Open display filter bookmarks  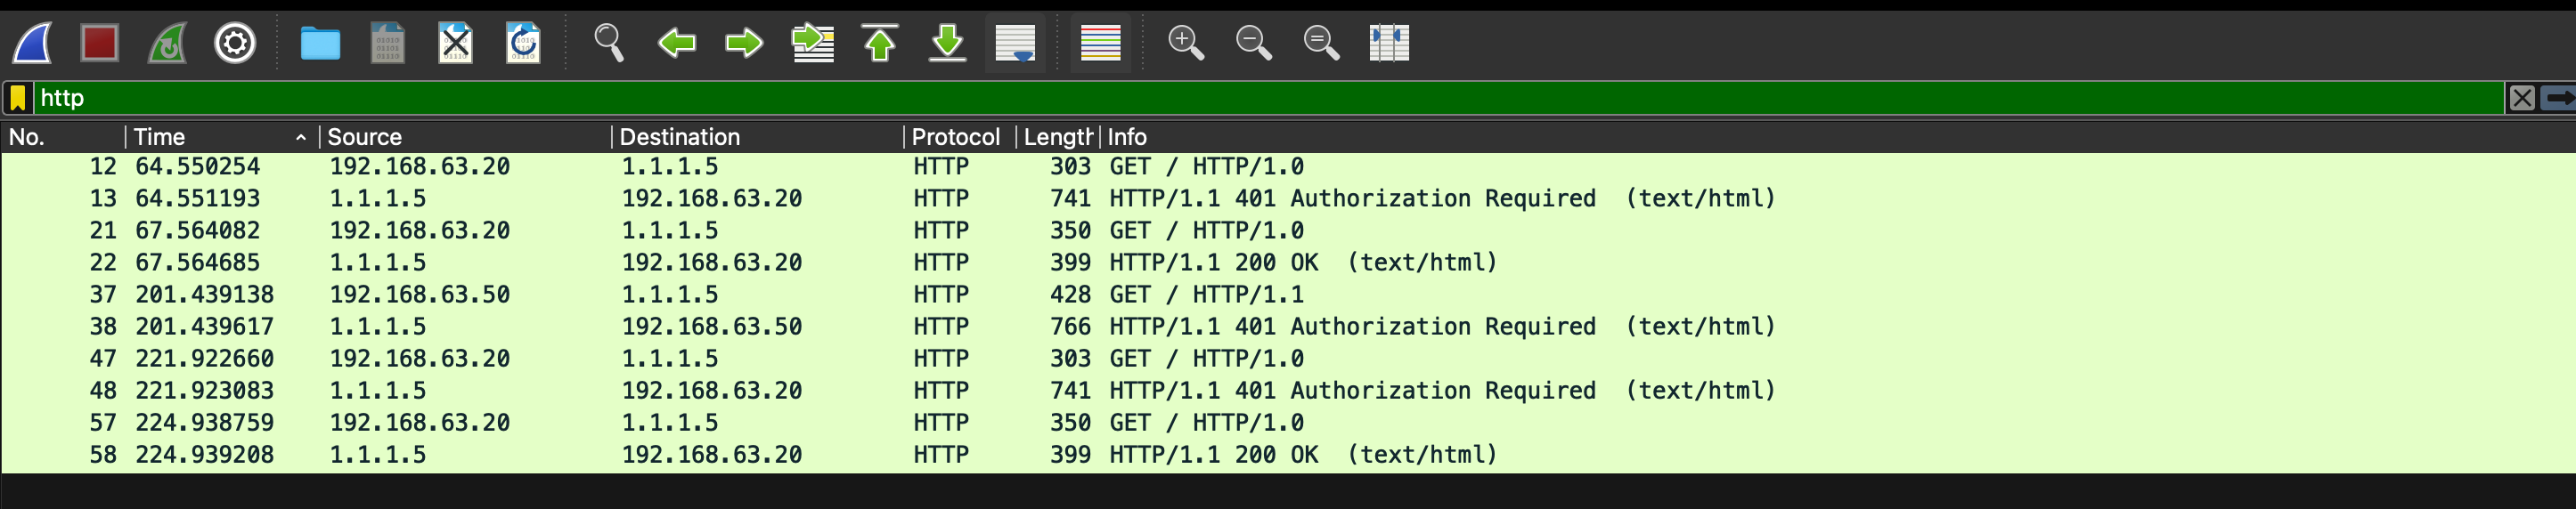(18, 98)
